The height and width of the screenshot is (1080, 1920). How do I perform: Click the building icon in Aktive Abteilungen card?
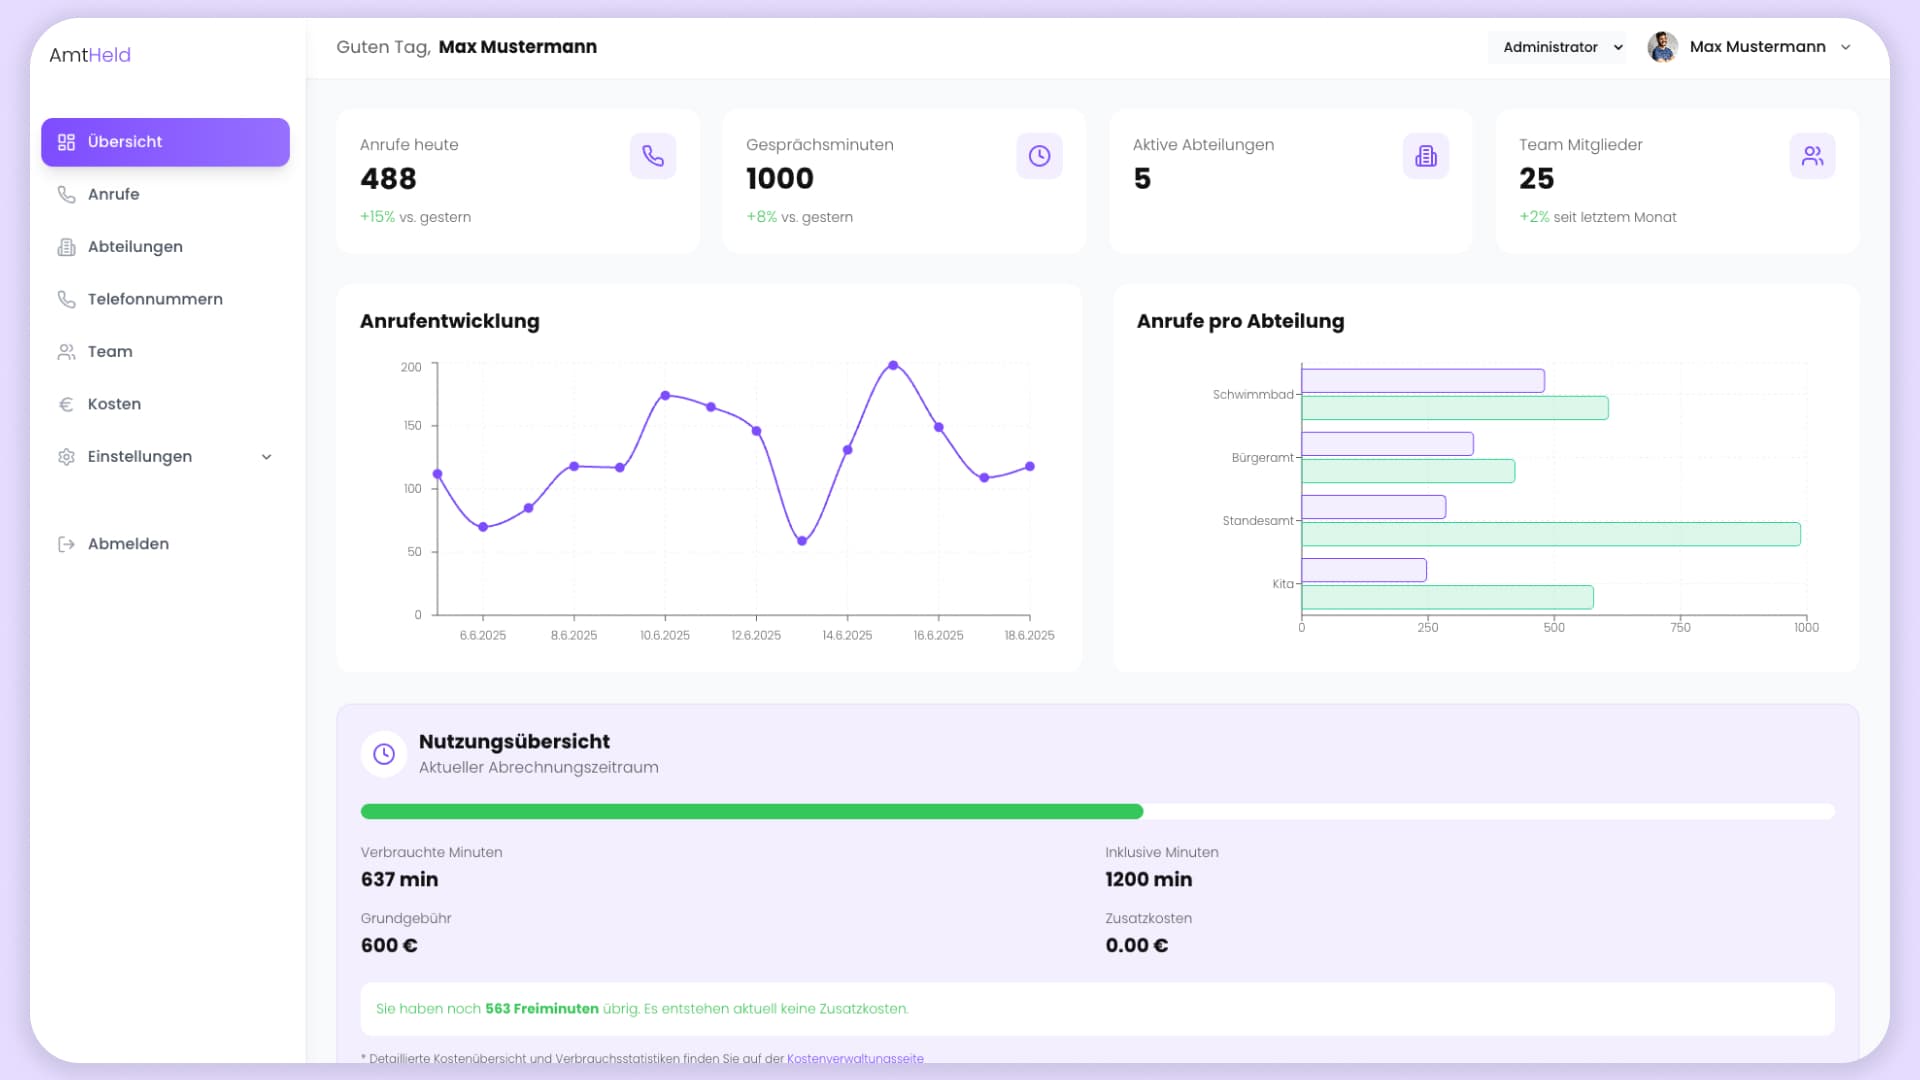(x=1426, y=156)
